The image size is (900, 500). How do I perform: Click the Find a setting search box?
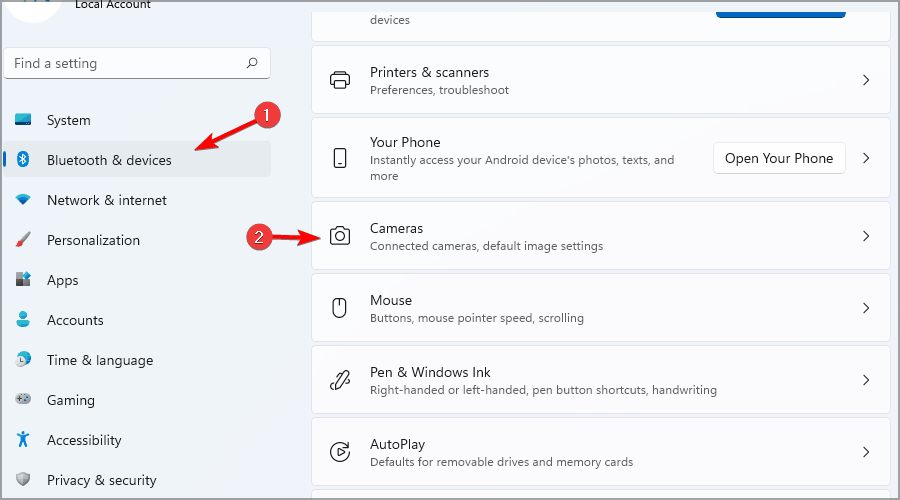pos(137,63)
